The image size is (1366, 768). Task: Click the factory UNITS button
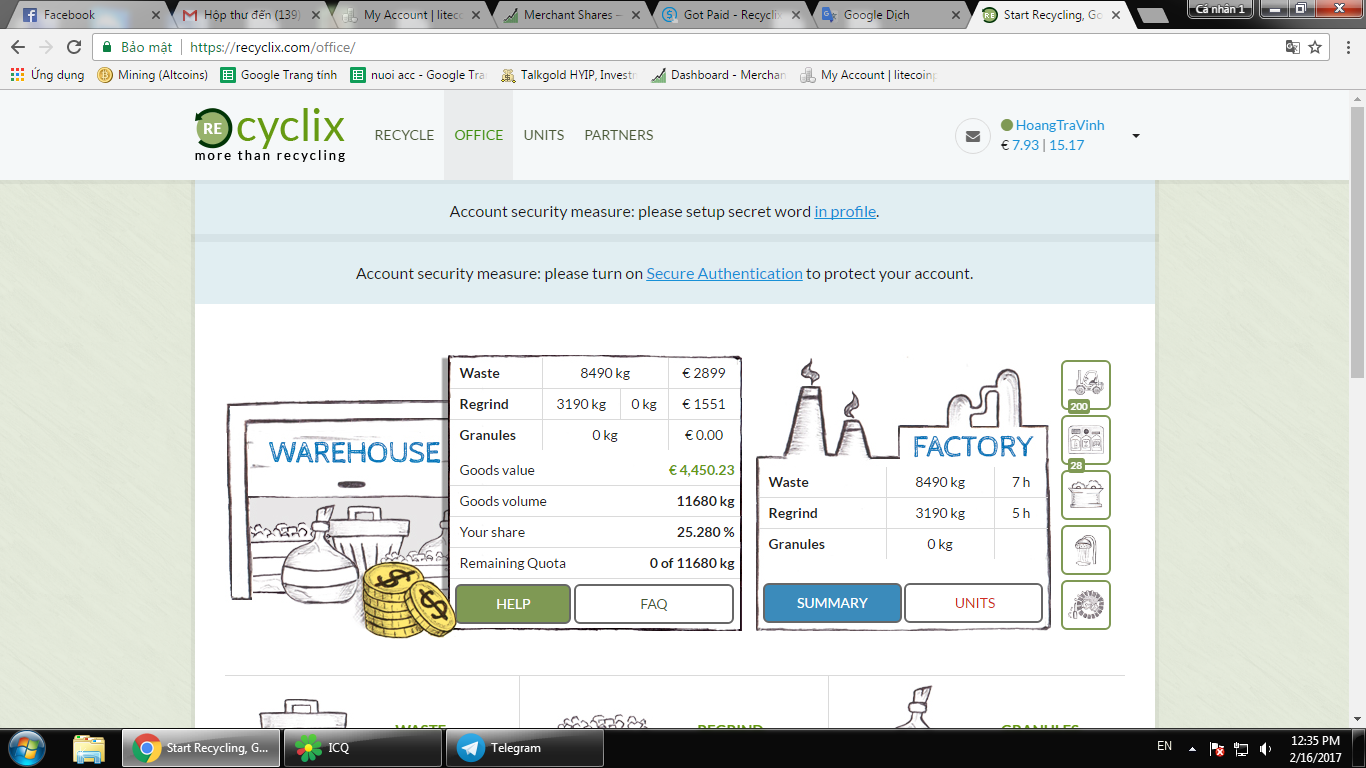click(974, 603)
